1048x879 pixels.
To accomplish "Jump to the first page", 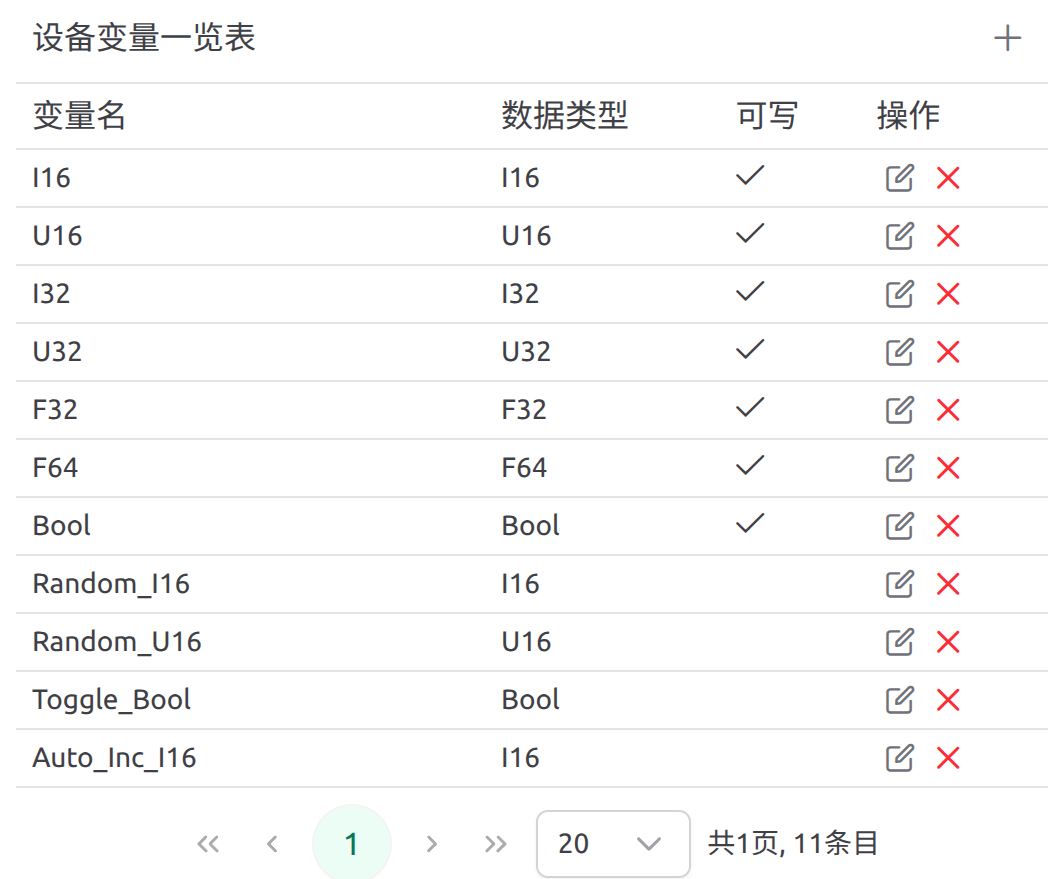I will pos(208,844).
